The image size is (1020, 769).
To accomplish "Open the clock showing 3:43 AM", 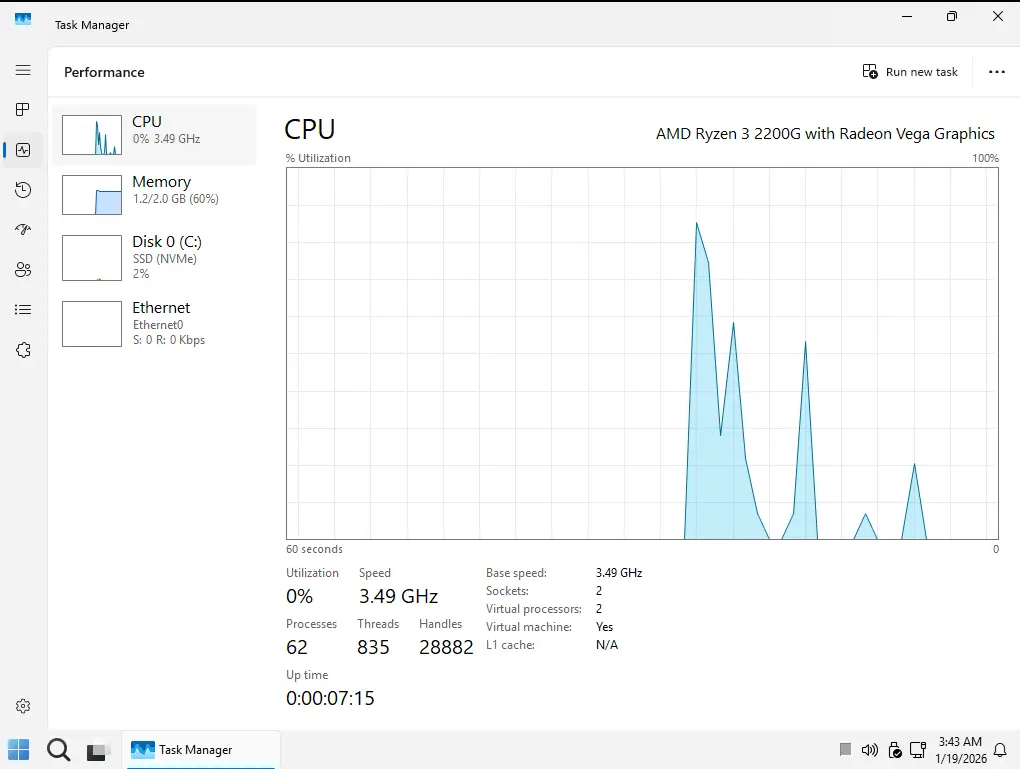I will [x=961, y=749].
